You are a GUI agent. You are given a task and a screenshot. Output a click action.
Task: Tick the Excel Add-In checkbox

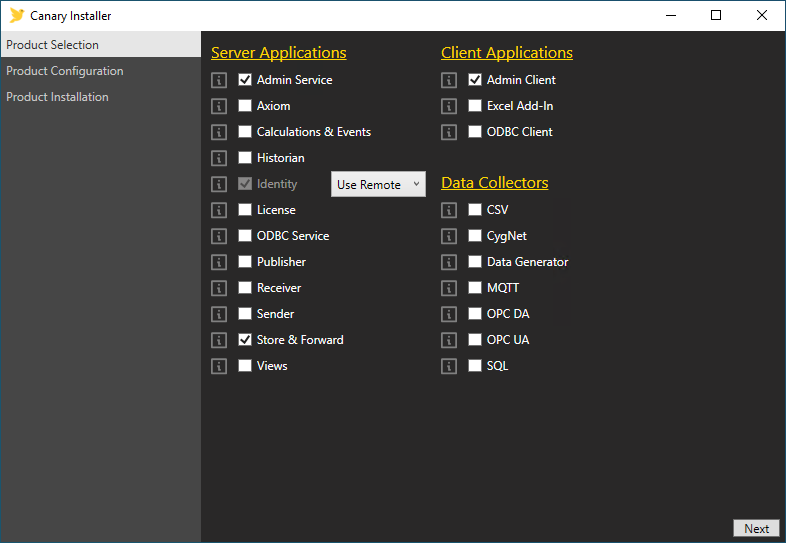coord(475,106)
